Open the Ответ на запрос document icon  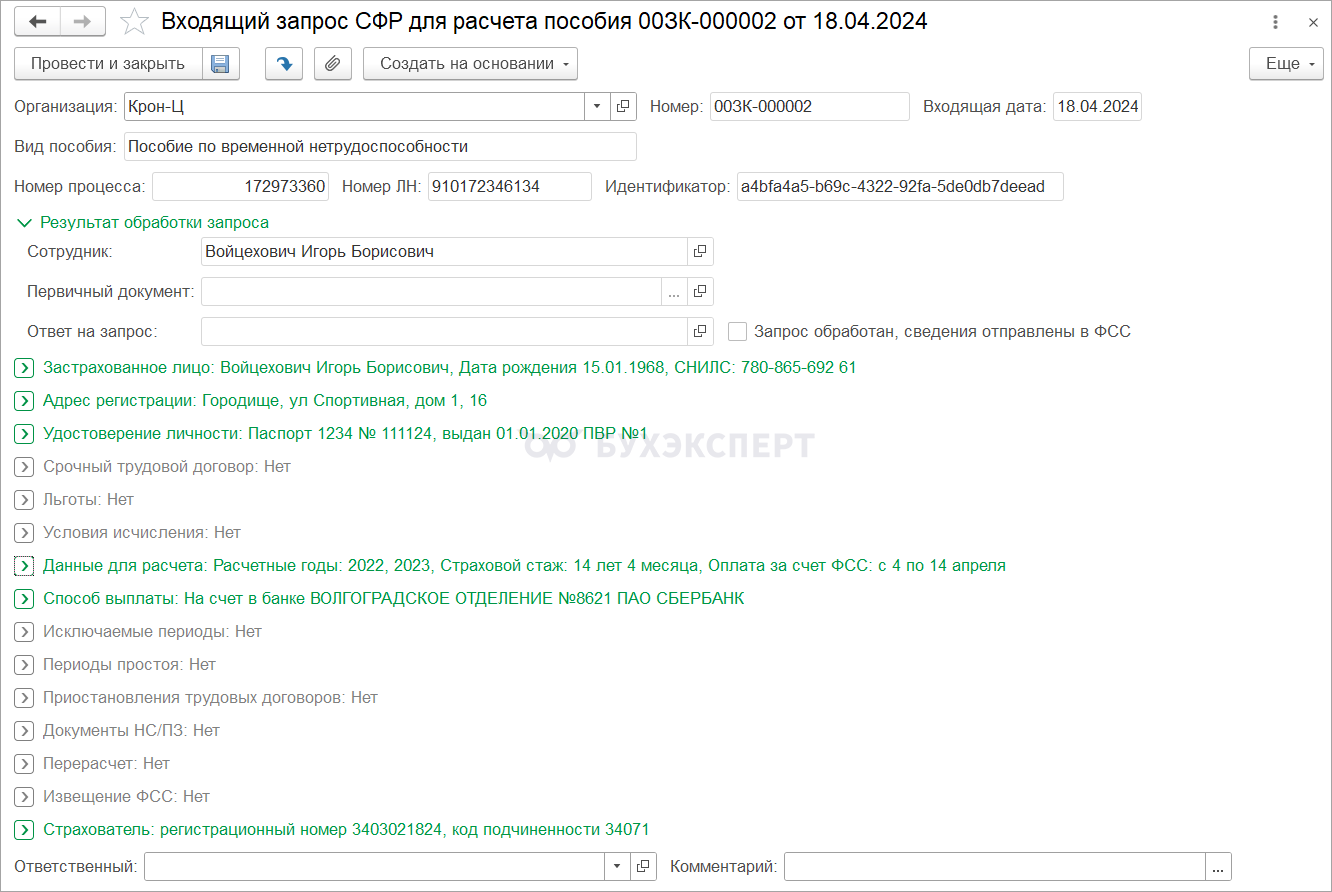pyautogui.click(x=700, y=331)
